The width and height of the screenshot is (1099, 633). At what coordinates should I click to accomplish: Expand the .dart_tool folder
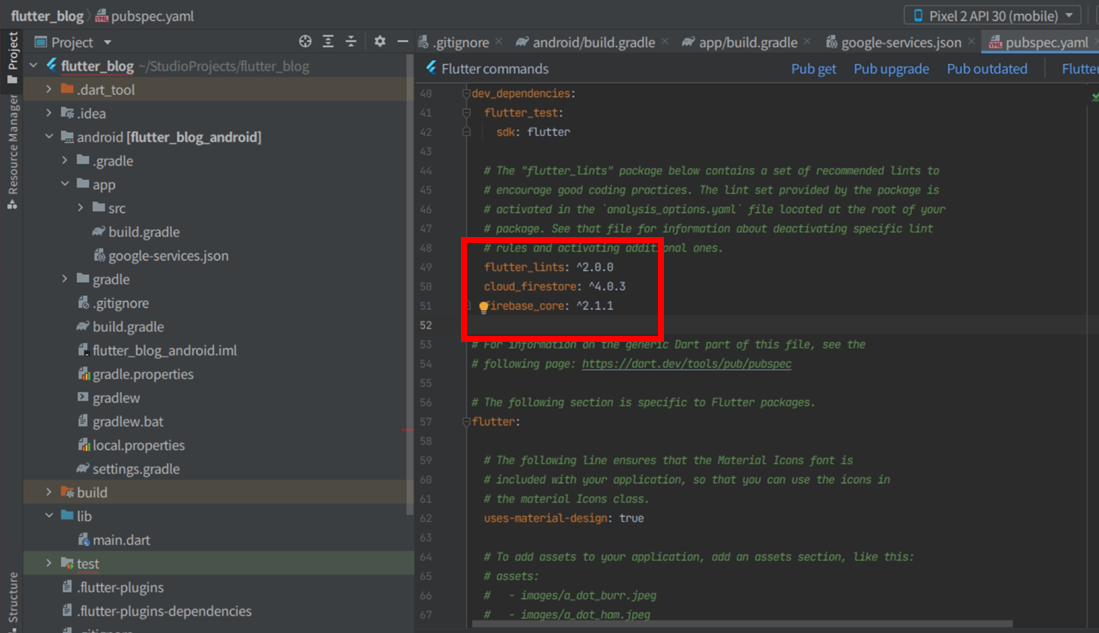49,90
